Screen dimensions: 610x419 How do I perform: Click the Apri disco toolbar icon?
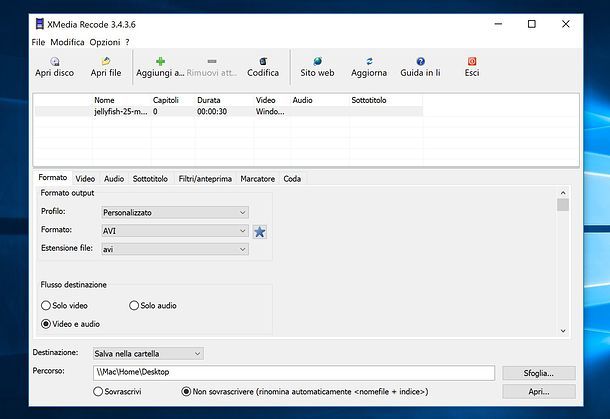[x=55, y=61]
